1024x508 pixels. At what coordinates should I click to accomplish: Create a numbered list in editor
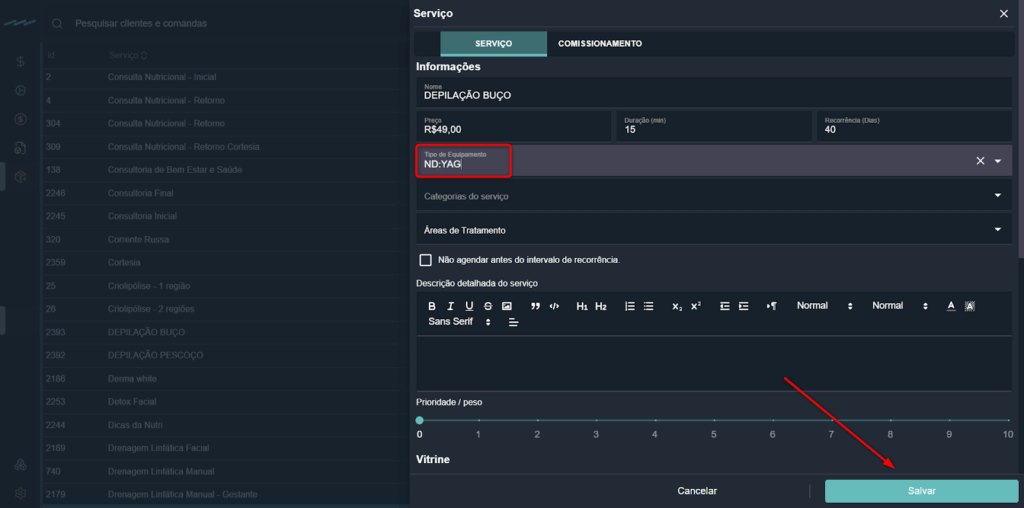coord(630,306)
